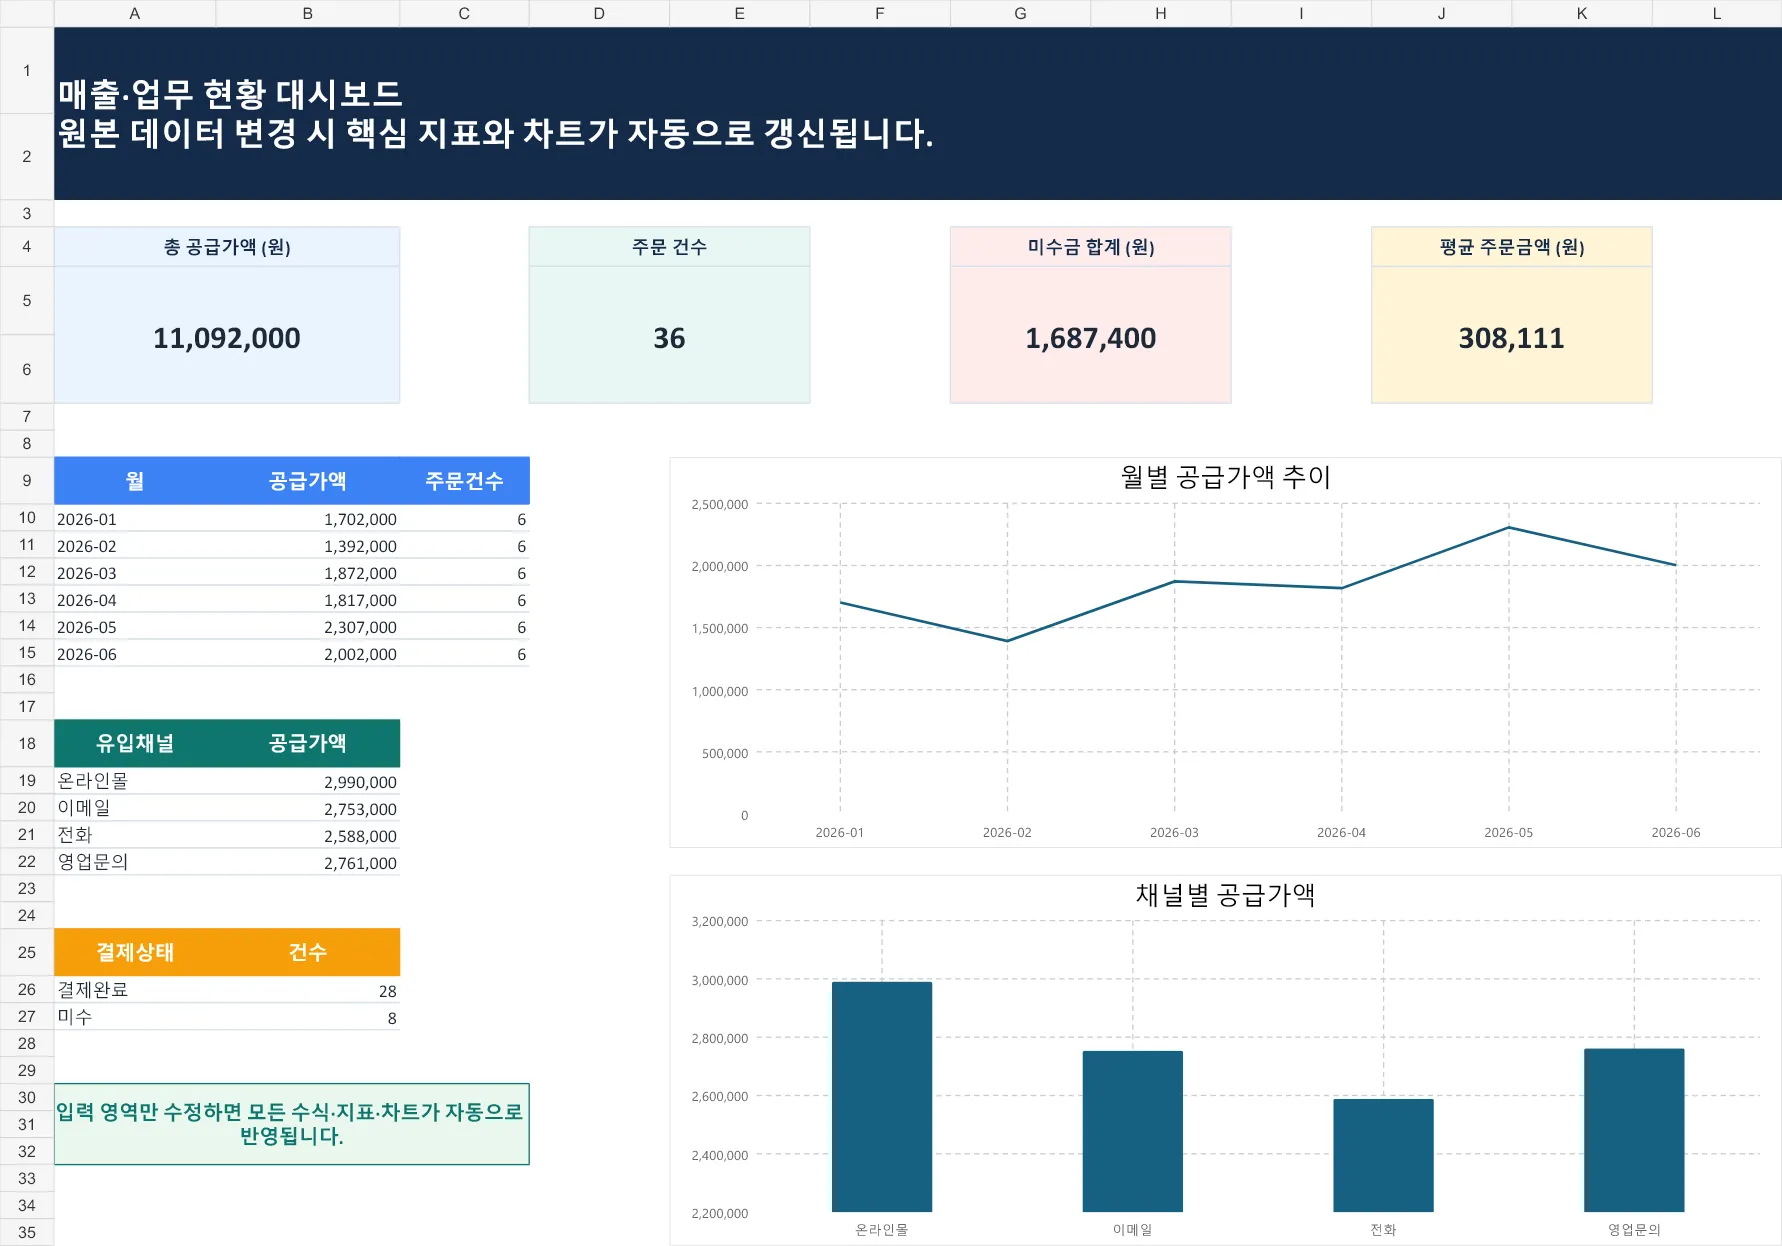
Task: Click the 미수 count 8
Action: [x=308, y=1017]
